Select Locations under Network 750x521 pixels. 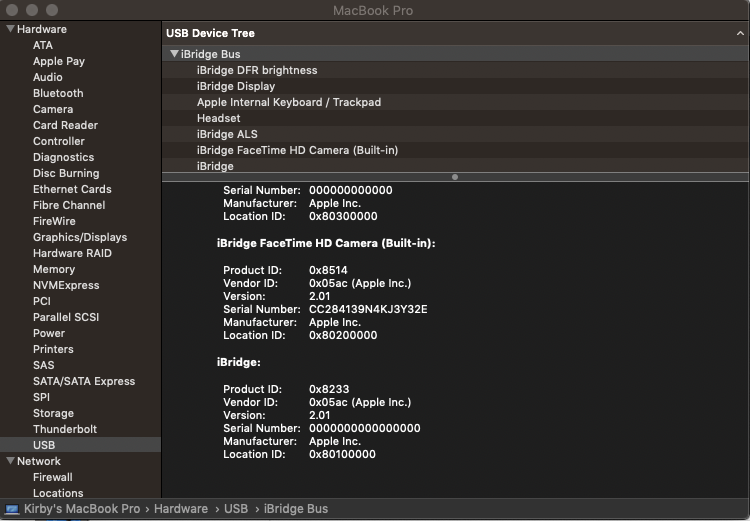(x=58, y=493)
